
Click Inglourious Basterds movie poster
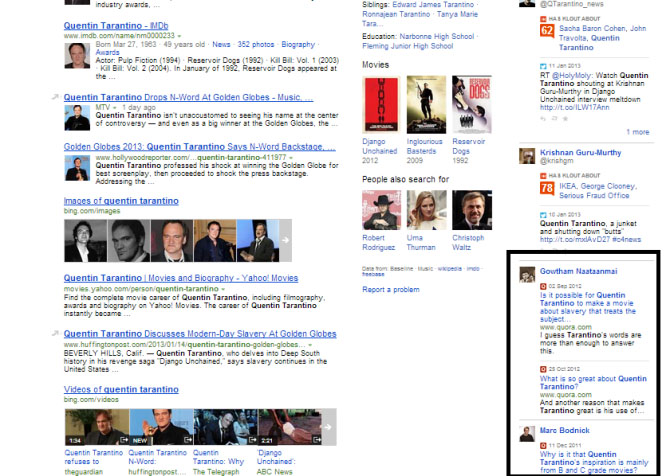click(426, 105)
